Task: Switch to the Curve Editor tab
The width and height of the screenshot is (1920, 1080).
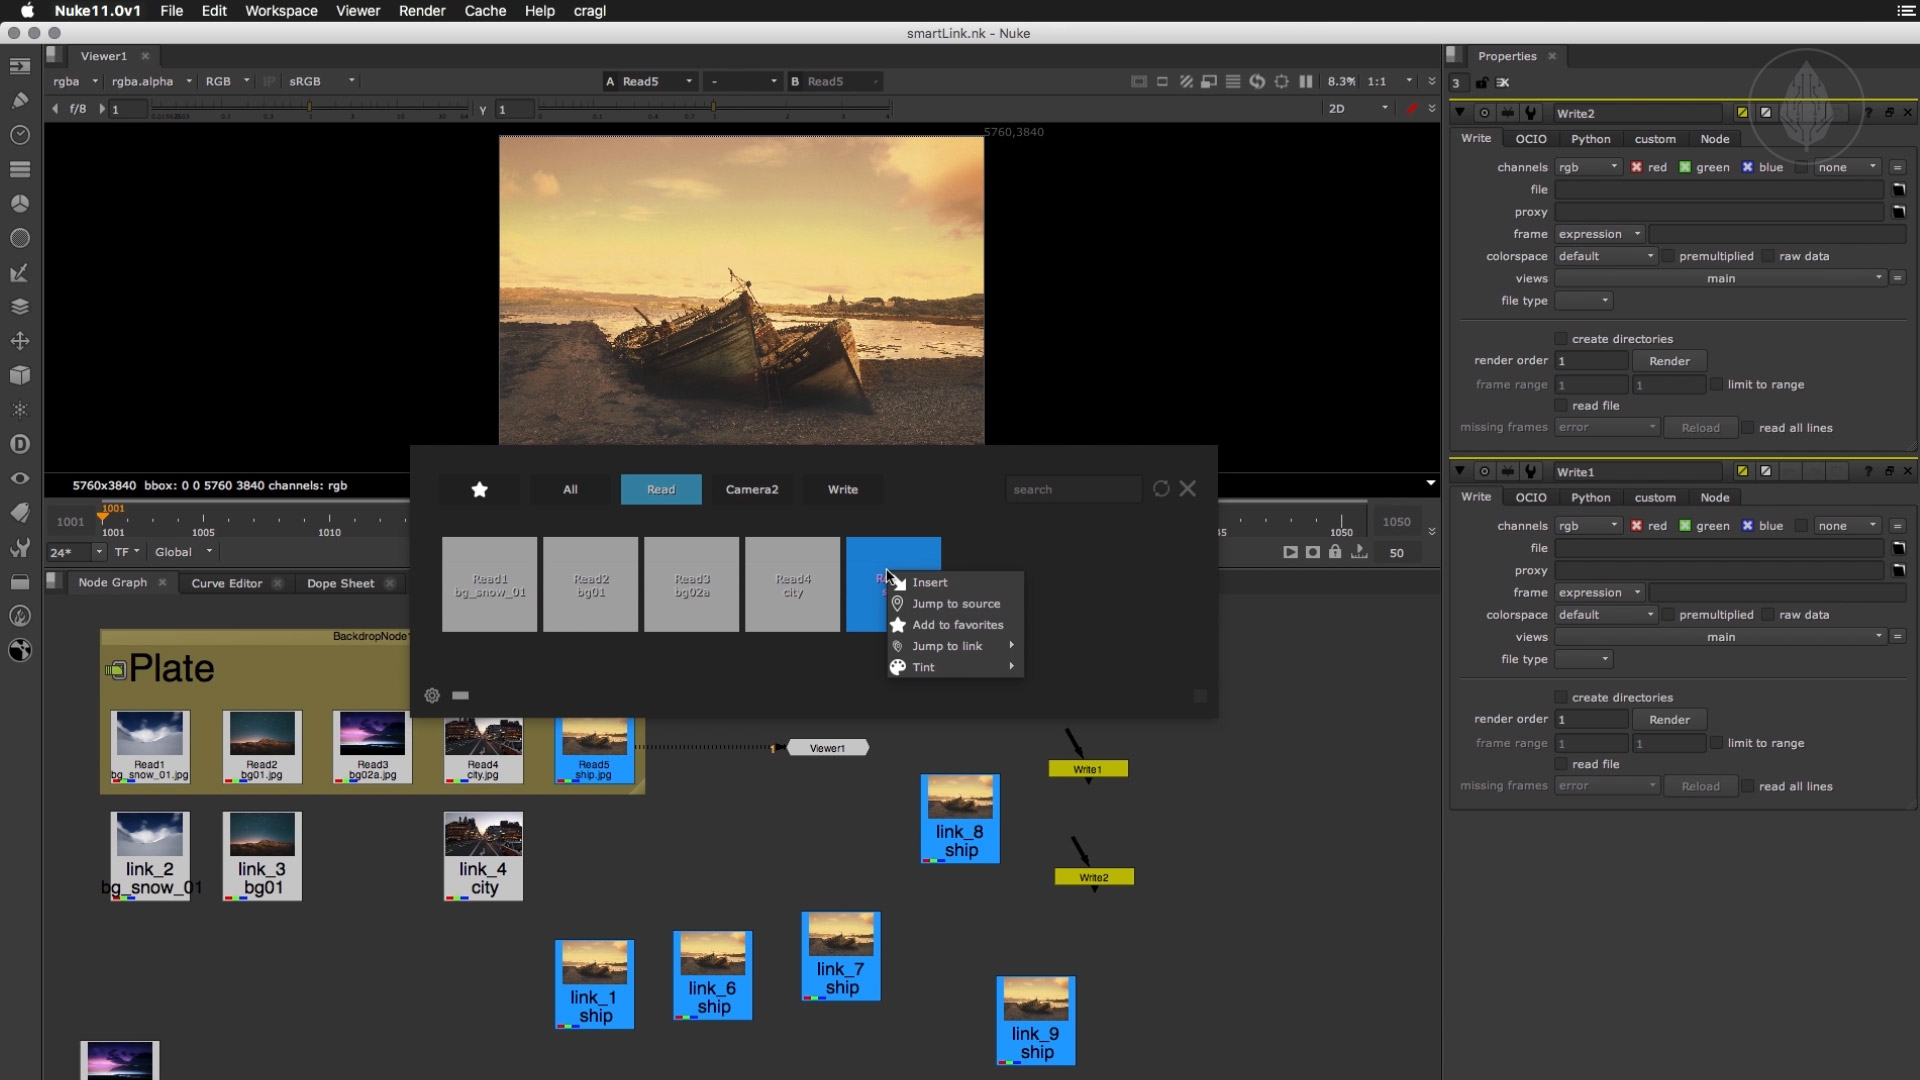Action: coord(227,583)
